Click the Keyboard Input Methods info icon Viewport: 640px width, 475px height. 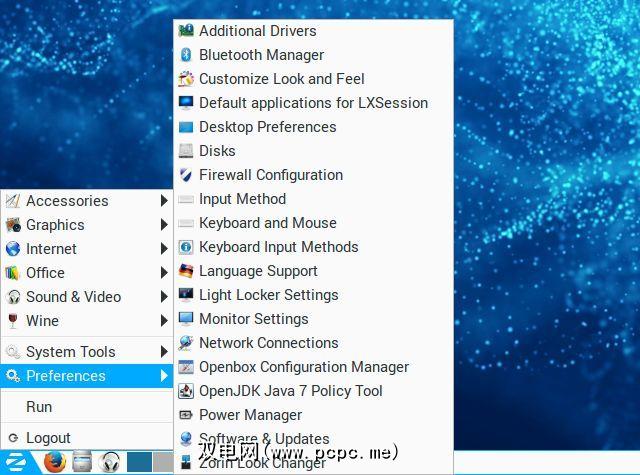(186, 247)
